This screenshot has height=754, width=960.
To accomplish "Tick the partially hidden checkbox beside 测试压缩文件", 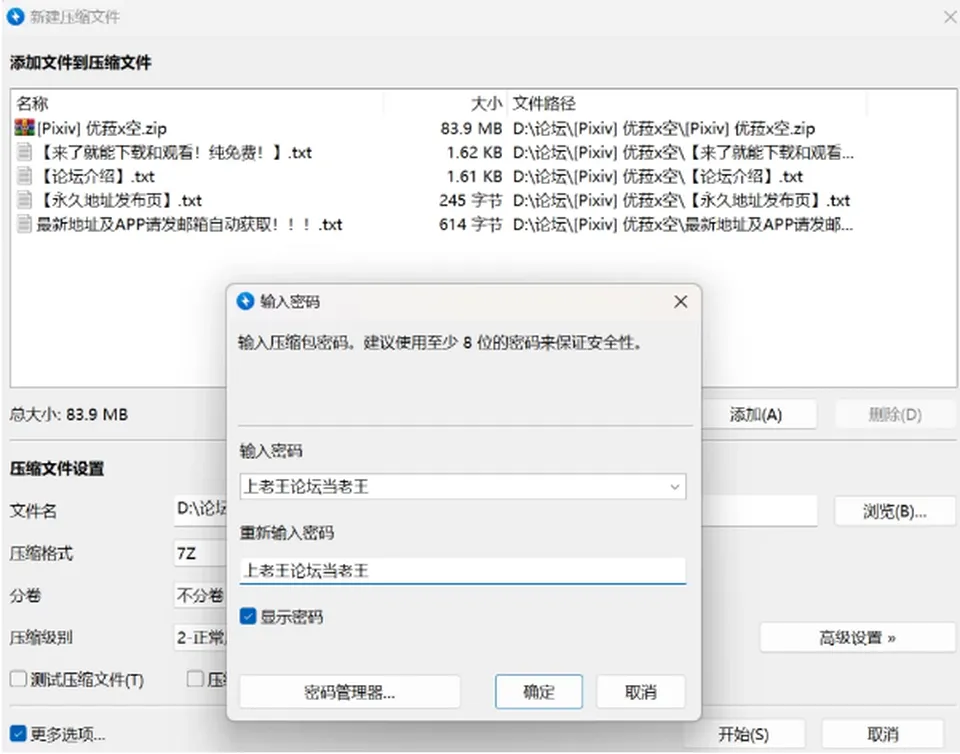I will [x=195, y=679].
